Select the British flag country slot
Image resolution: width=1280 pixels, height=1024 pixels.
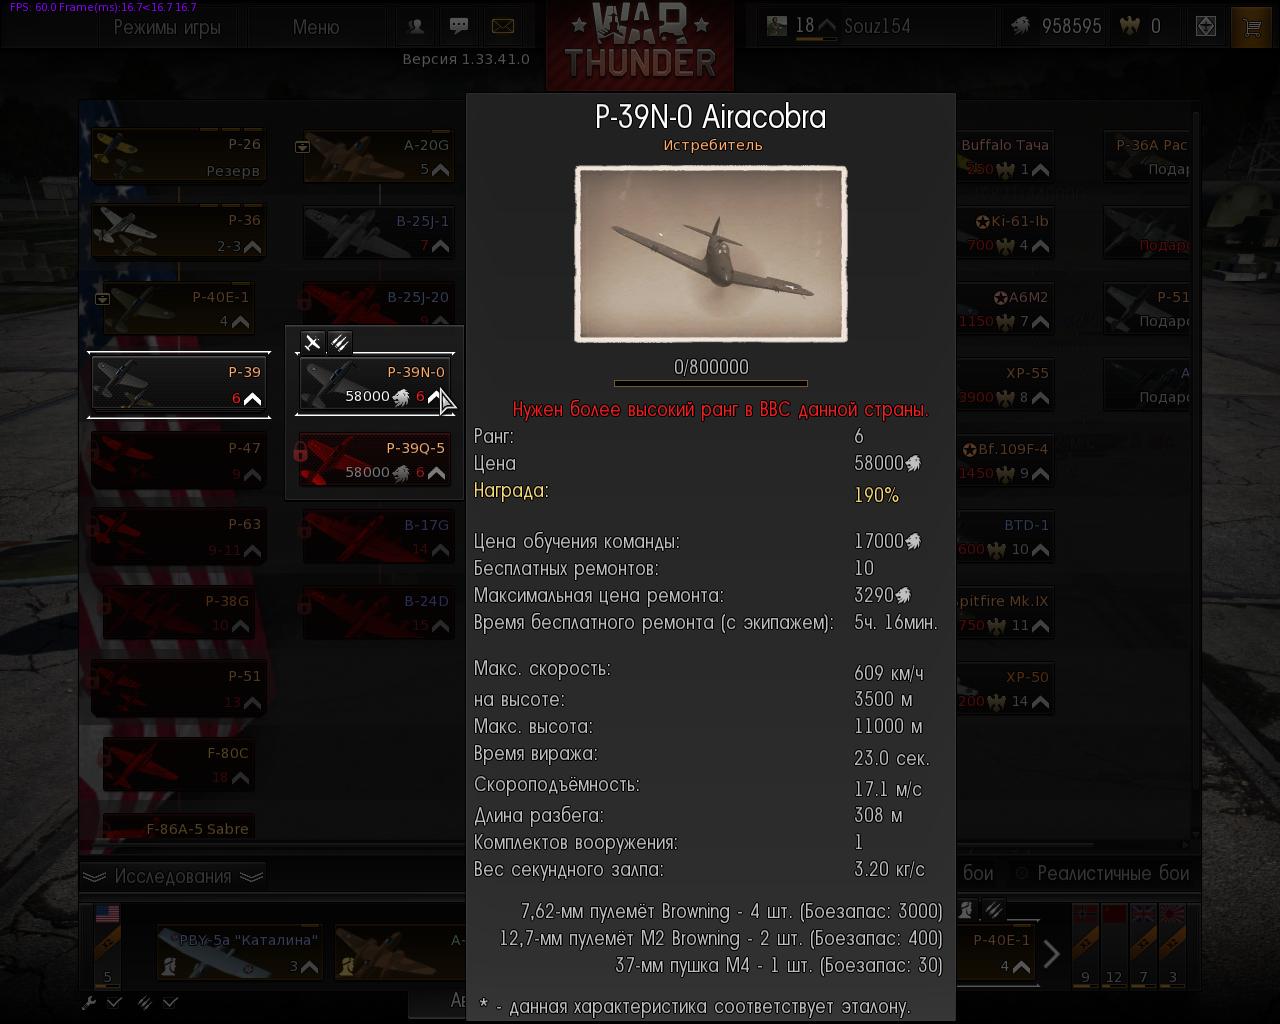coord(1143,946)
